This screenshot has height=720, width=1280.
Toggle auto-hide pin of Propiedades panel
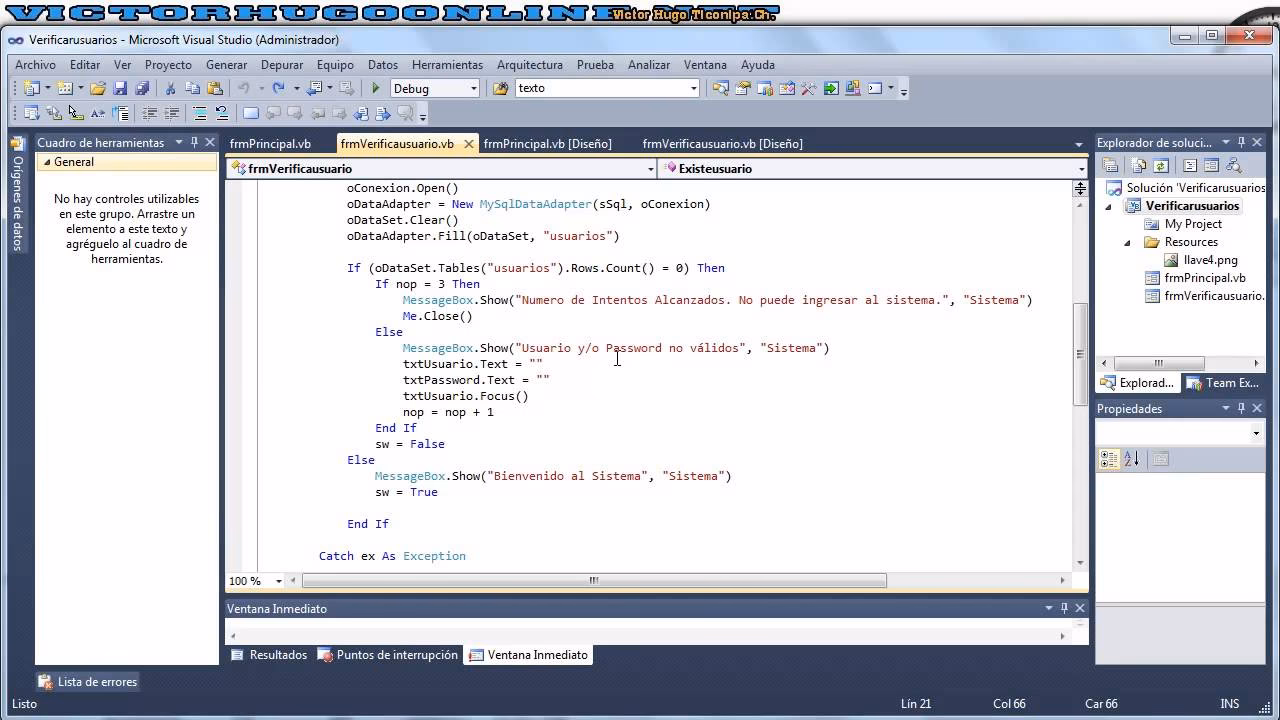[x=1242, y=408]
